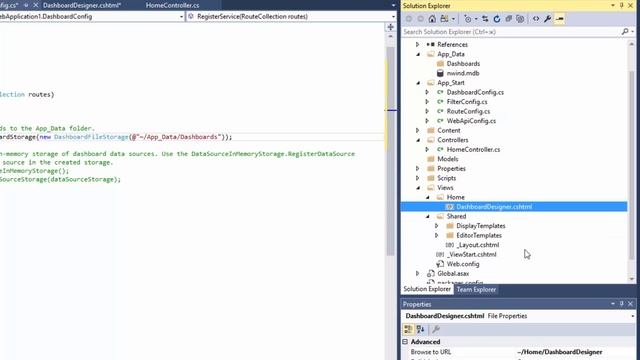Open Properties window options dropdown

coord(613,304)
